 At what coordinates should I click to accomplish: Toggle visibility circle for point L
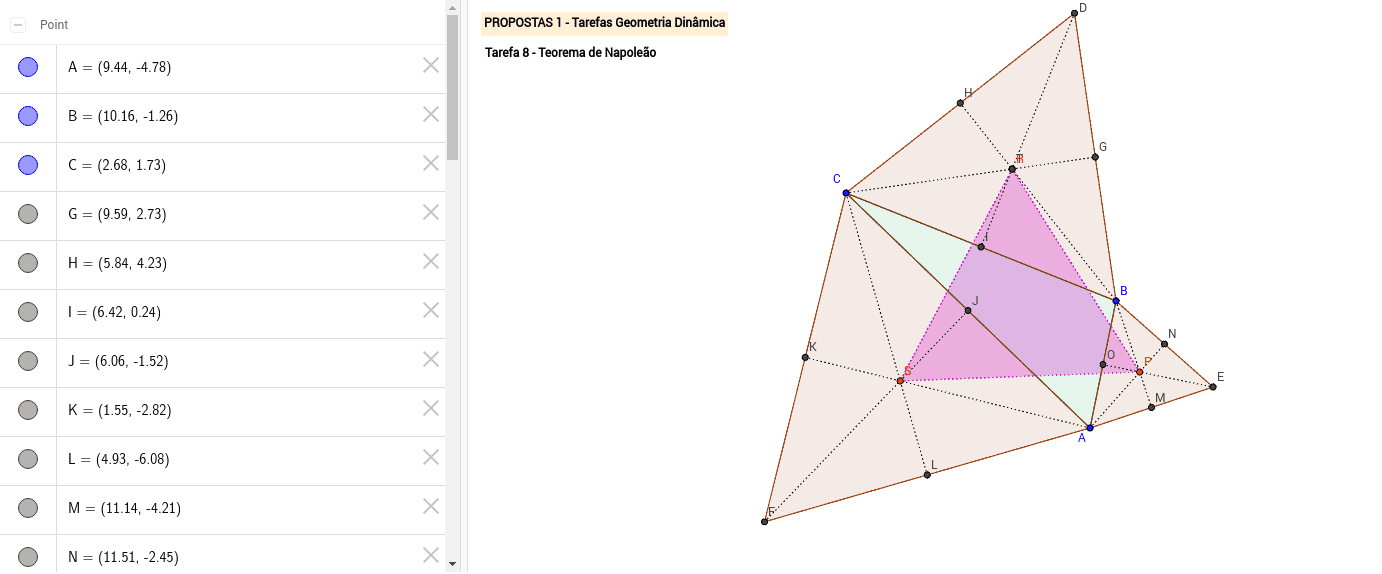click(x=28, y=459)
